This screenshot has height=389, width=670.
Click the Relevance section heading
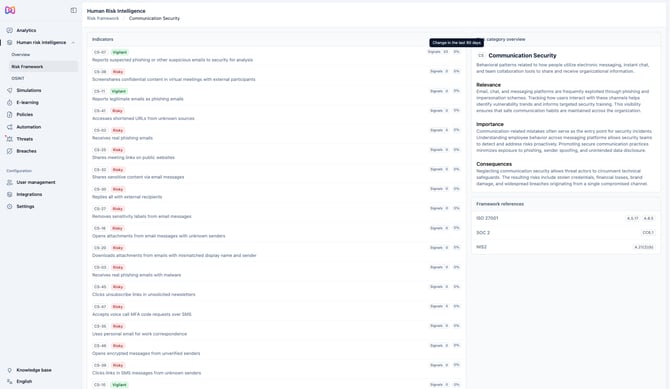[488, 85]
